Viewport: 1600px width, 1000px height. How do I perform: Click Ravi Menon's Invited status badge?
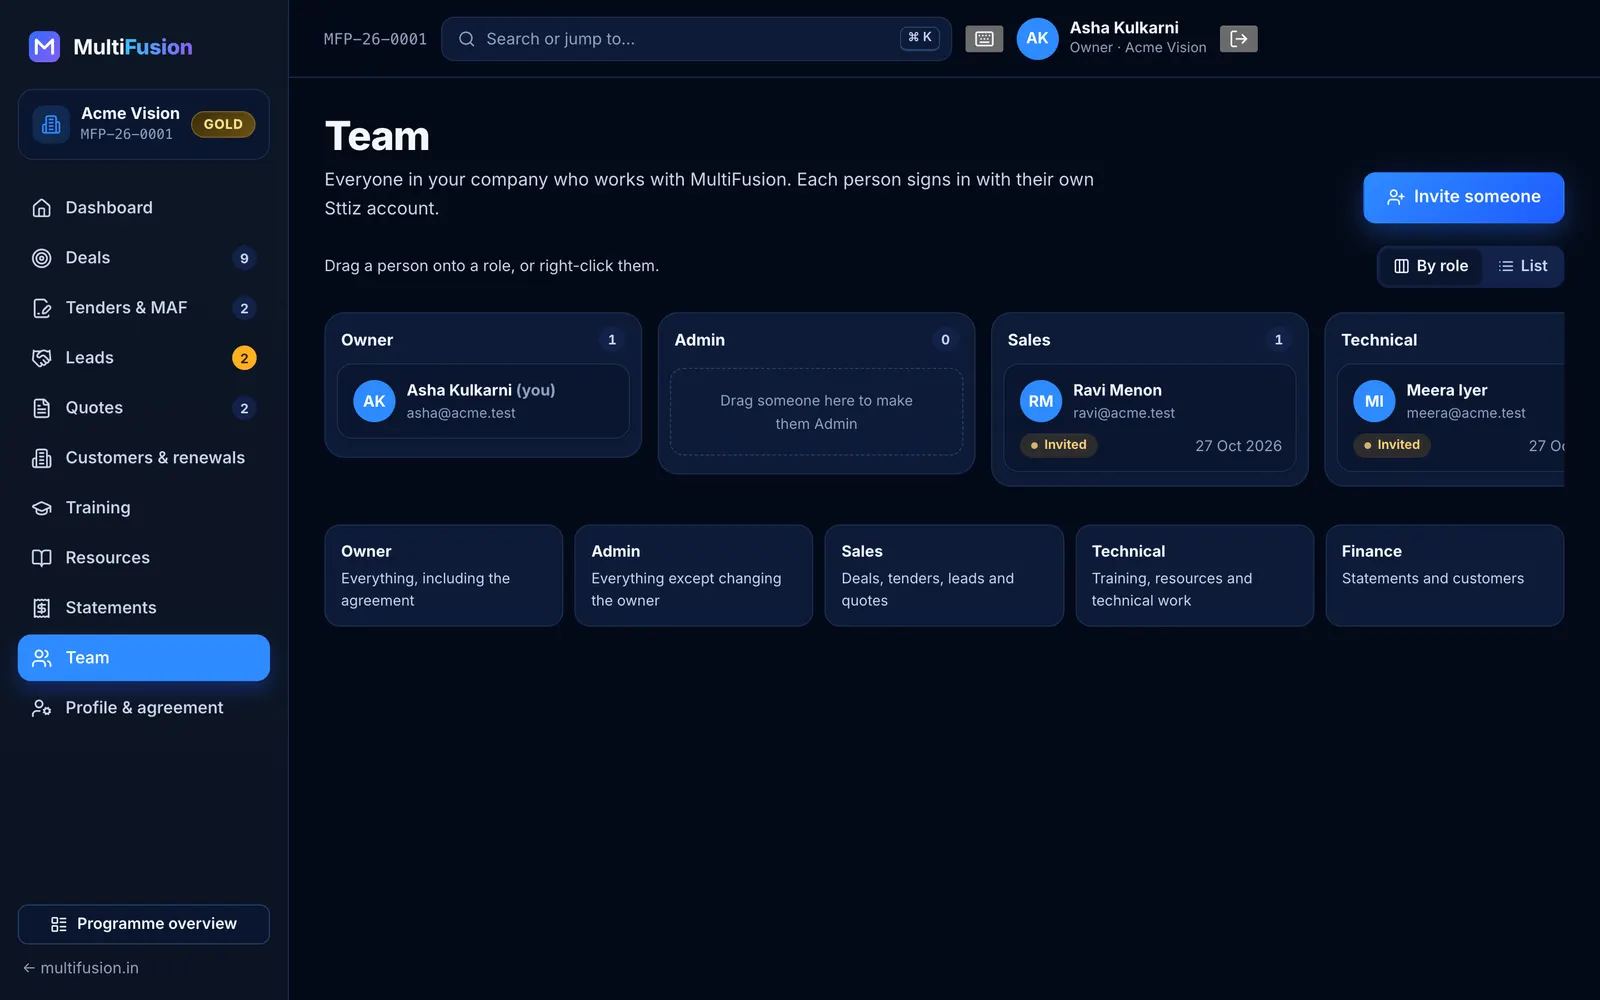point(1059,445)
